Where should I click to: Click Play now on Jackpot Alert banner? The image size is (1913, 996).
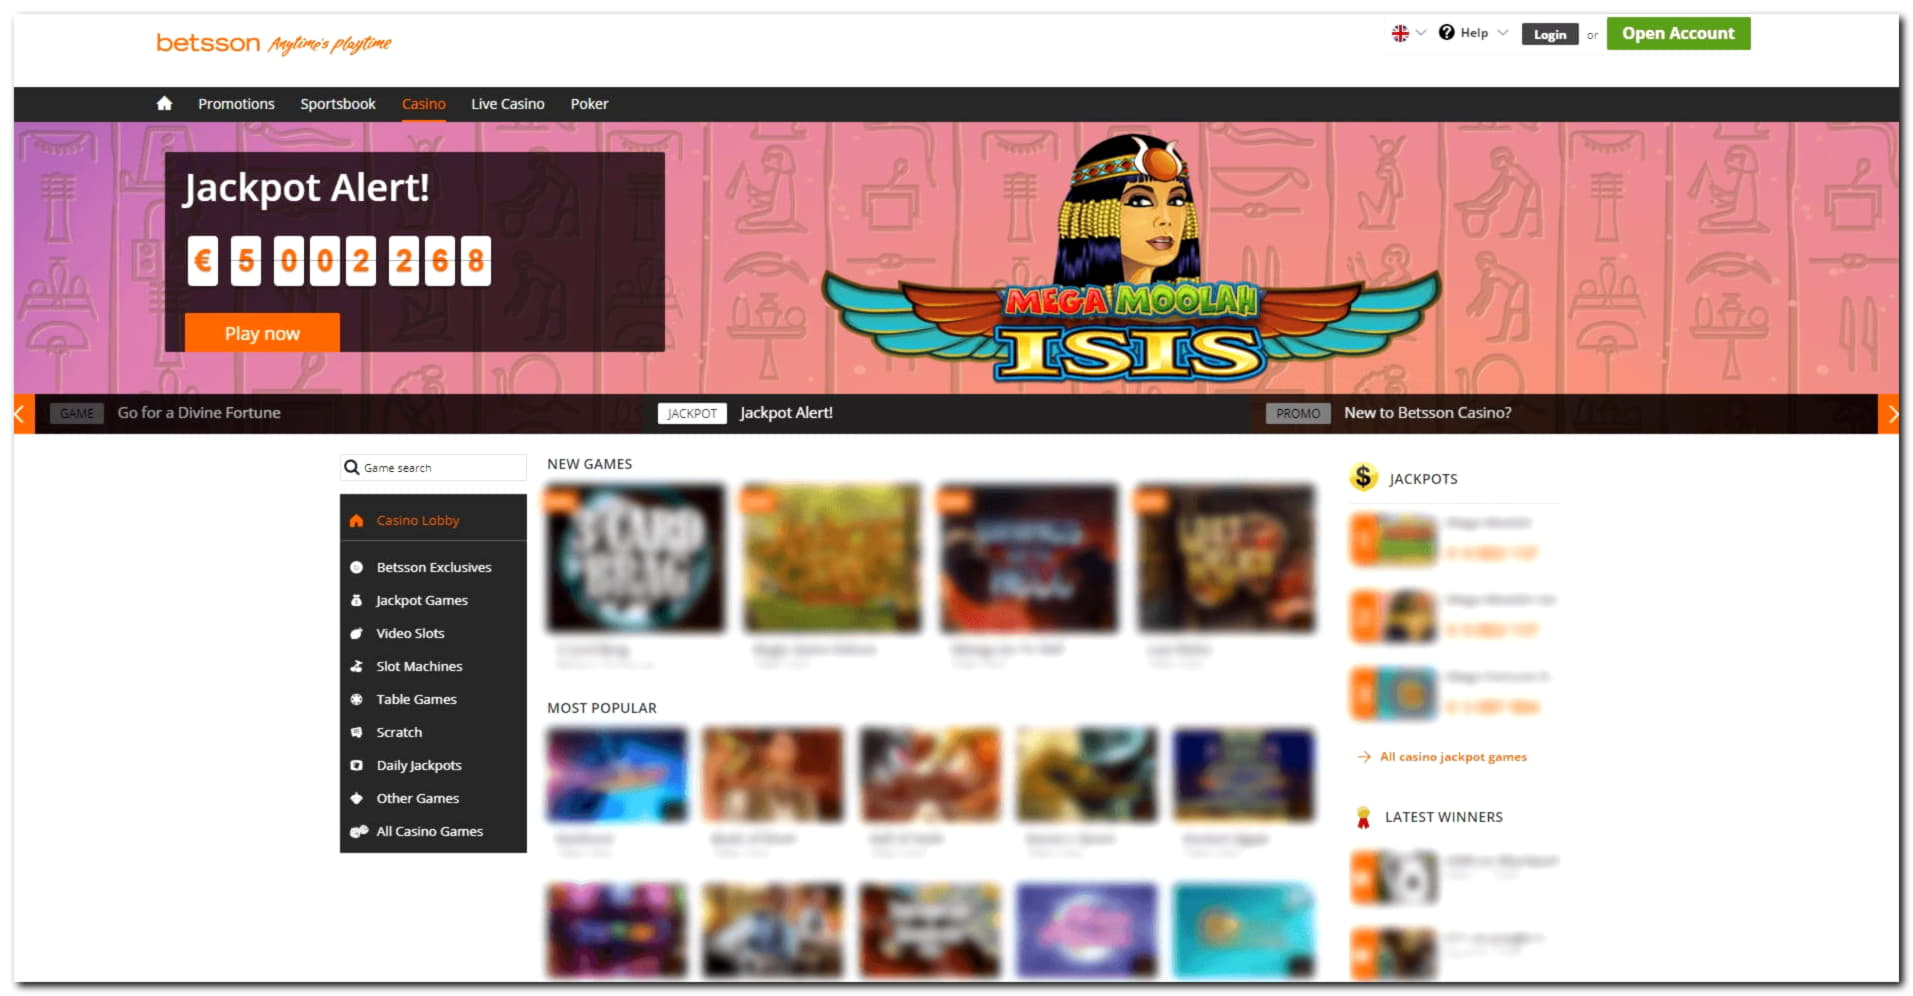click(x=262, y=333)
